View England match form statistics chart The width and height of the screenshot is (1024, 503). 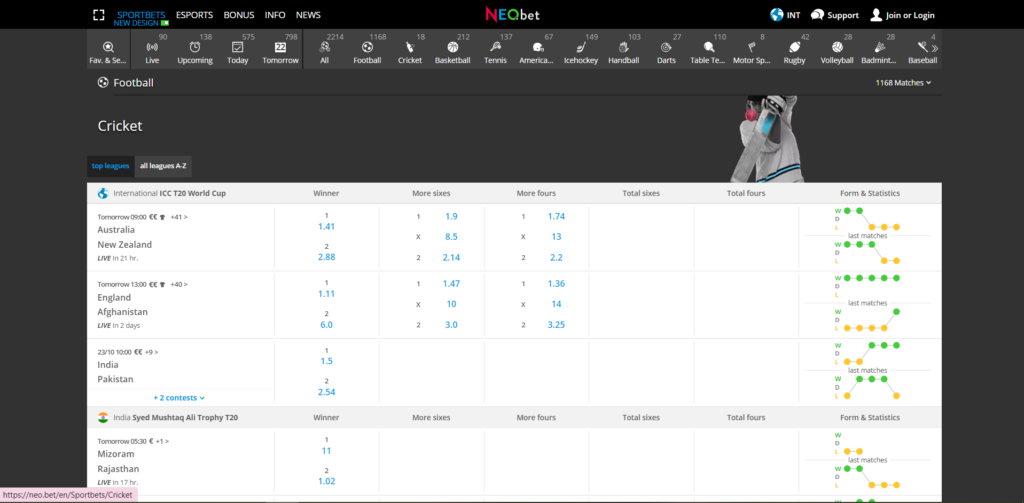[867, 302]
